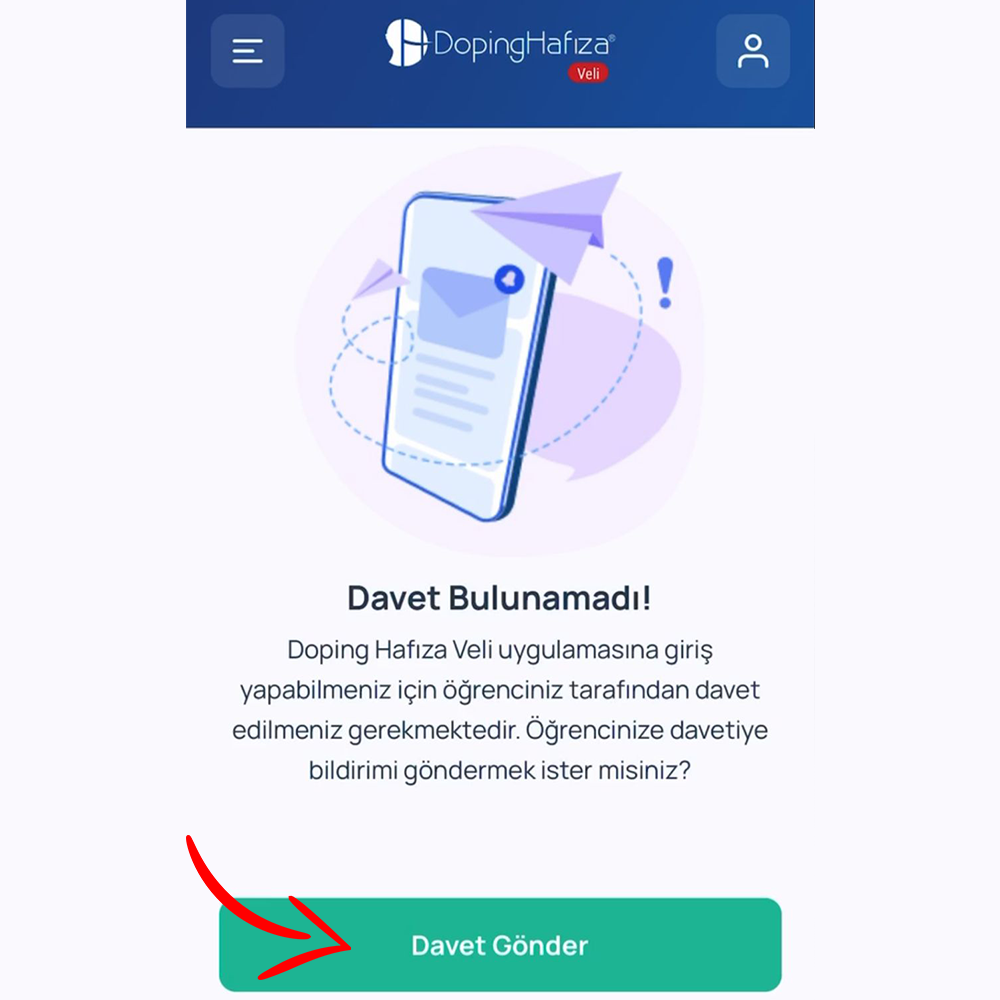Viewport: 1000px width, 1000px height.
Task: Open the user profile icon
Action: pyautogui.click(x=753, y=51)
